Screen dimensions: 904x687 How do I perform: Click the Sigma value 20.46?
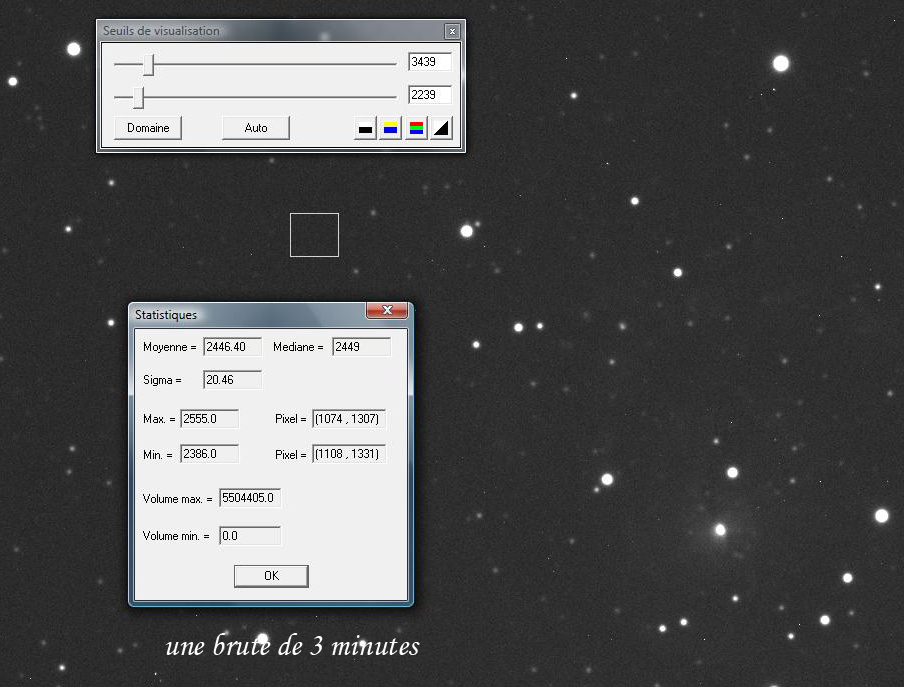[x=232, y=380]
